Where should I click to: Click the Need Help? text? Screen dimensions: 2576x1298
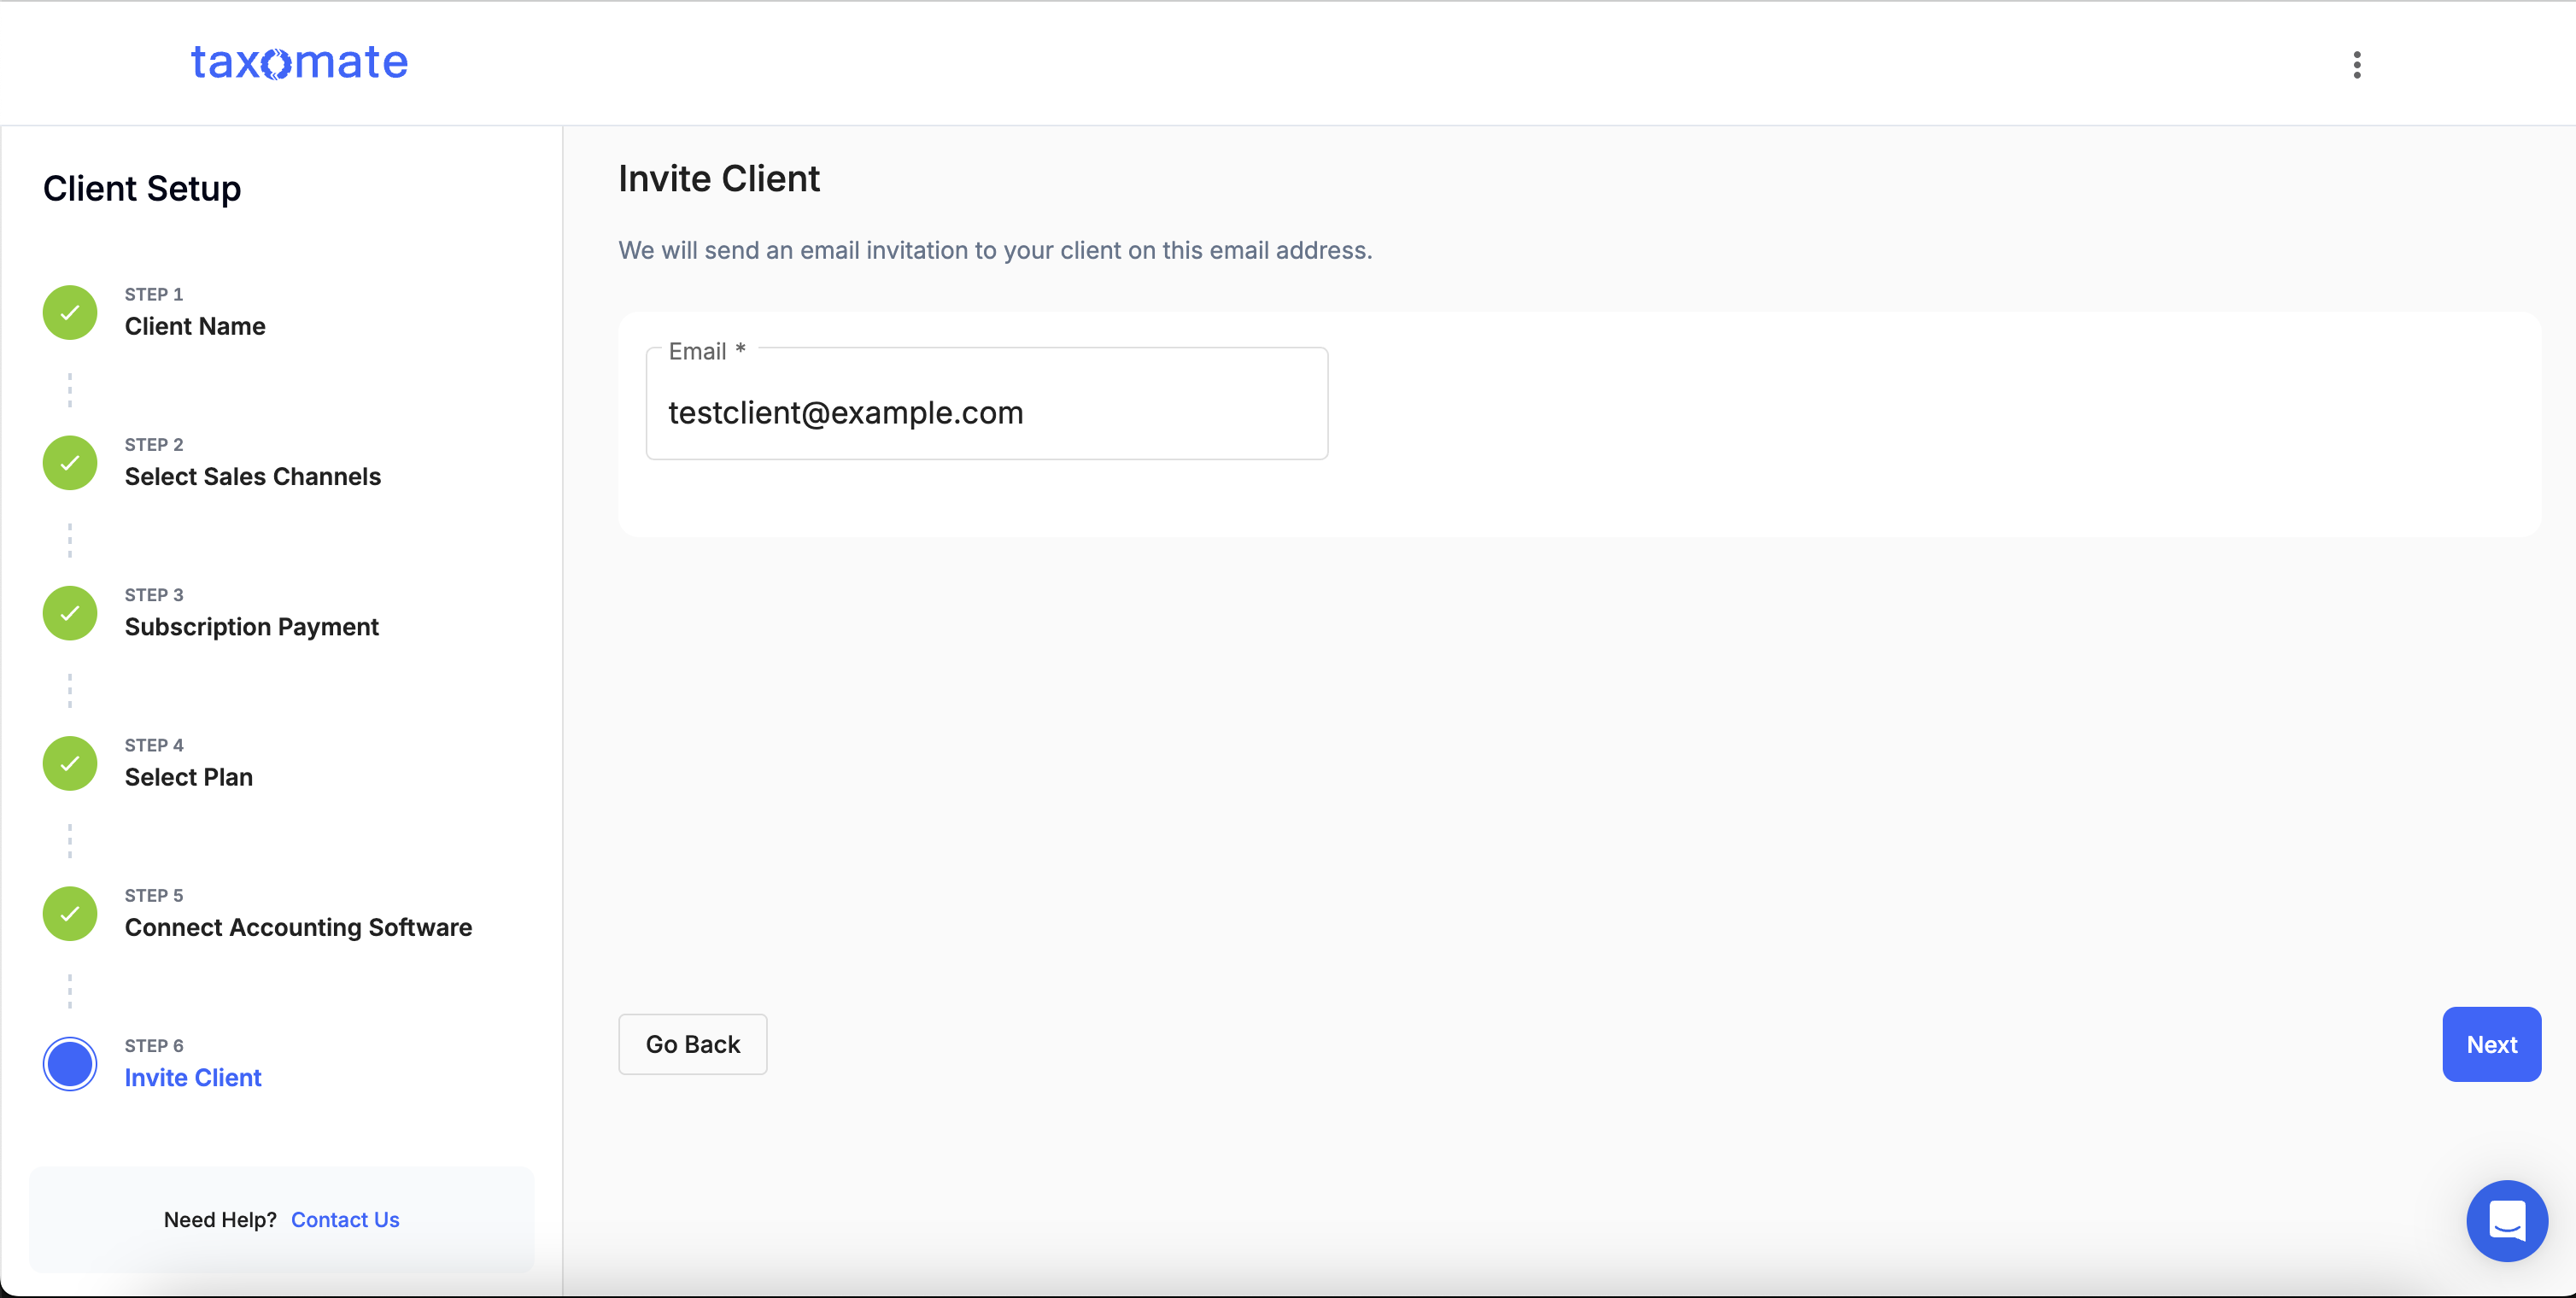(220, 1220)
